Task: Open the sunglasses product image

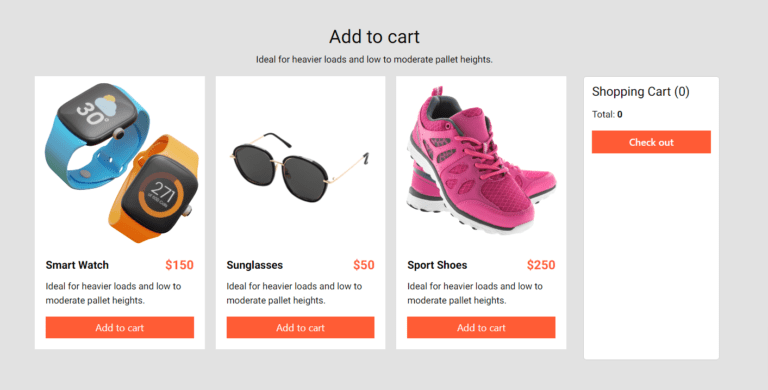Action: 300,167
